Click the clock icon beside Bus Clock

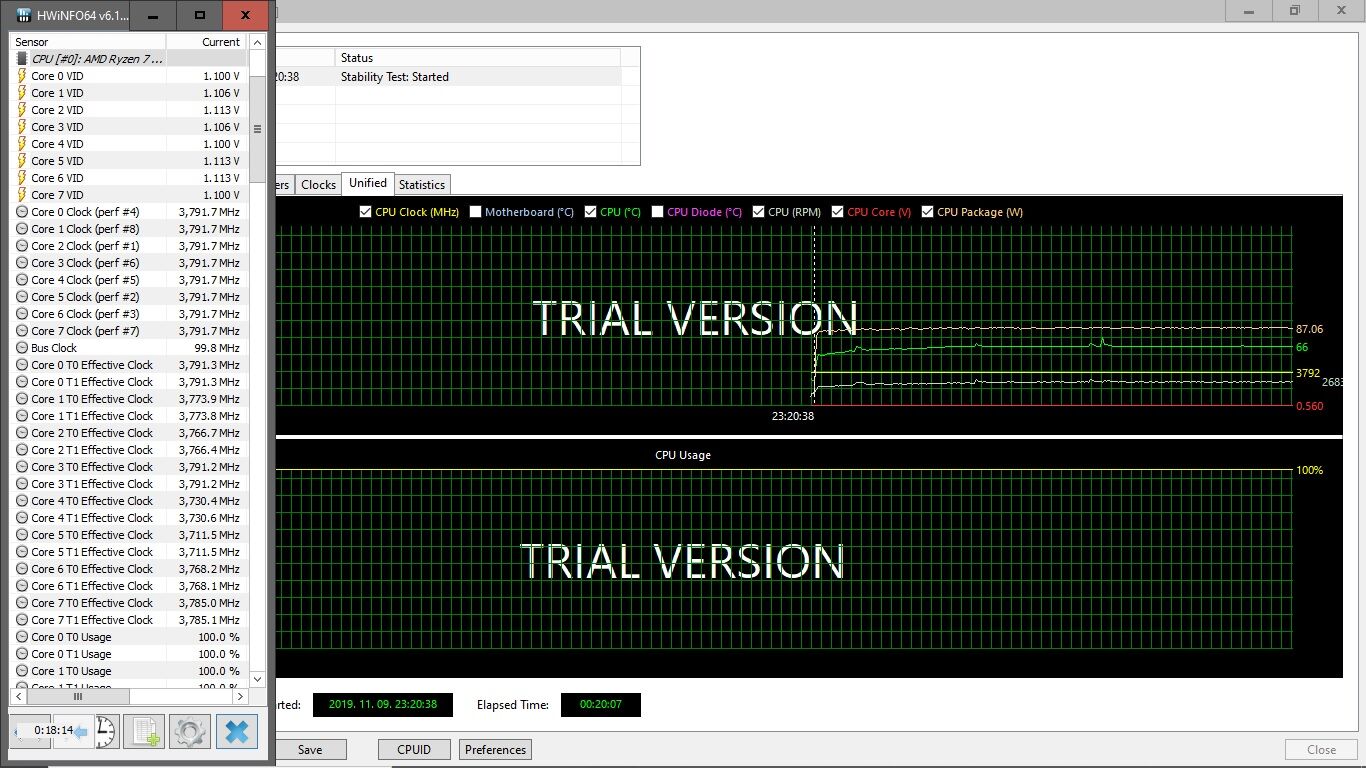point(22,348)
